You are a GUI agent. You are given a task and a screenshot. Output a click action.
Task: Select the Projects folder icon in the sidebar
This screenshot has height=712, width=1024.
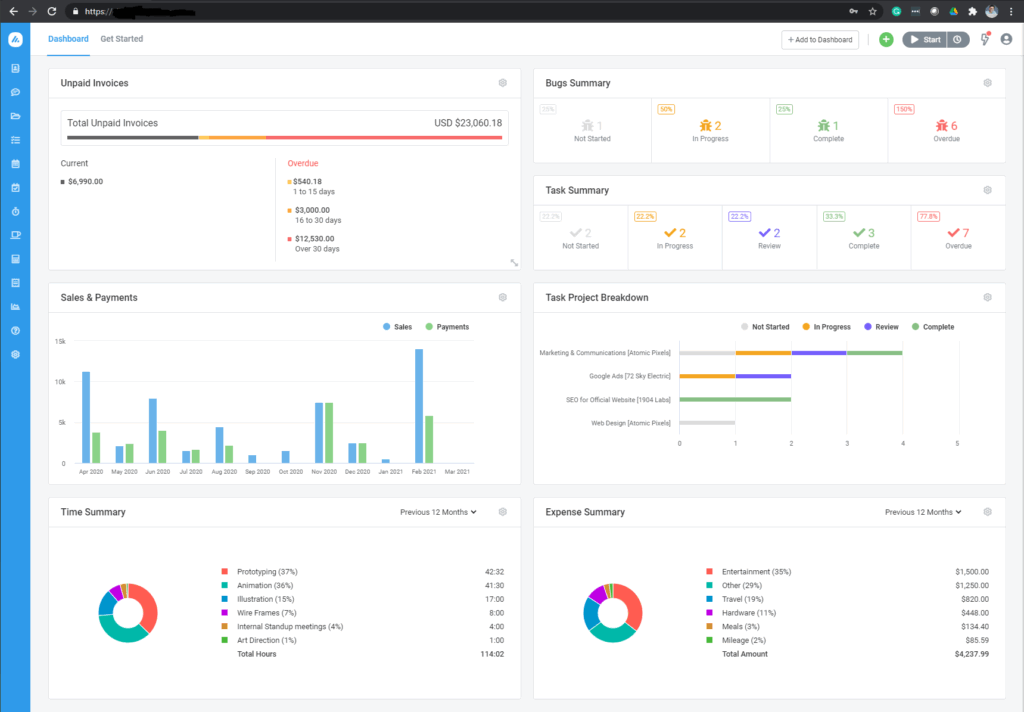pyautogui.click(x=15, y=116)
